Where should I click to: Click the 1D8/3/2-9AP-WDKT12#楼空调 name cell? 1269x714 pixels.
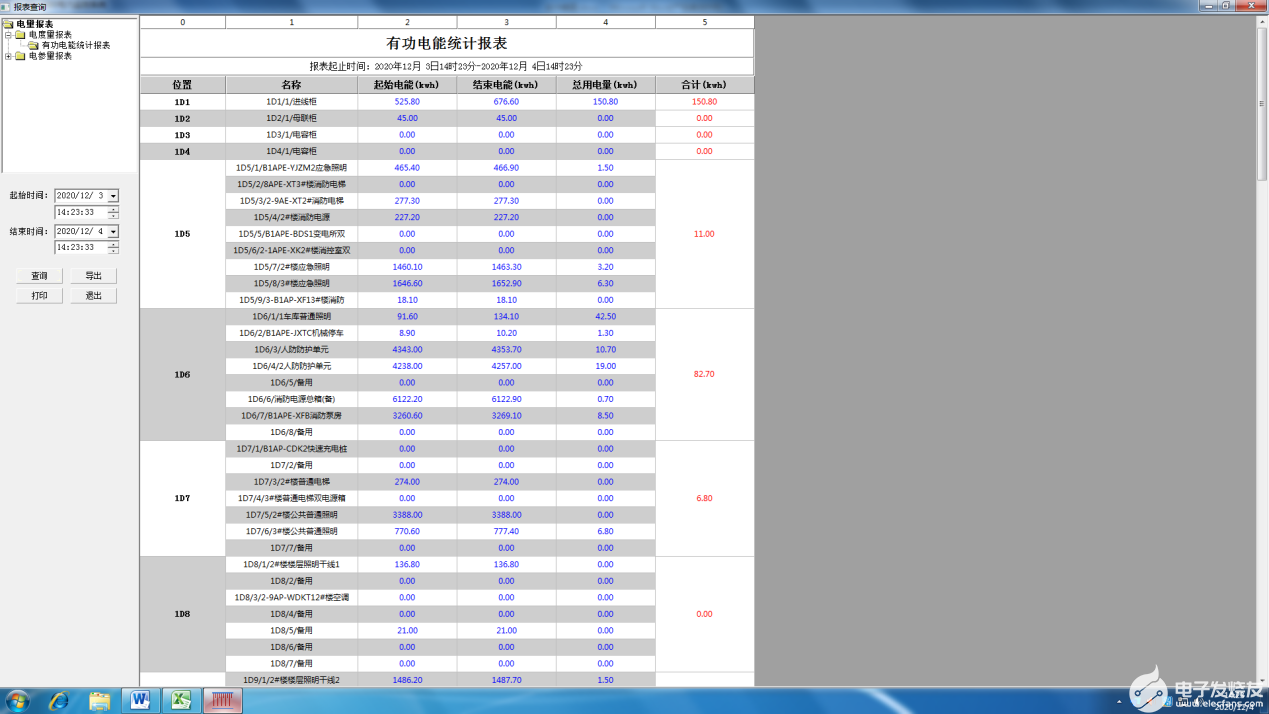291,597
